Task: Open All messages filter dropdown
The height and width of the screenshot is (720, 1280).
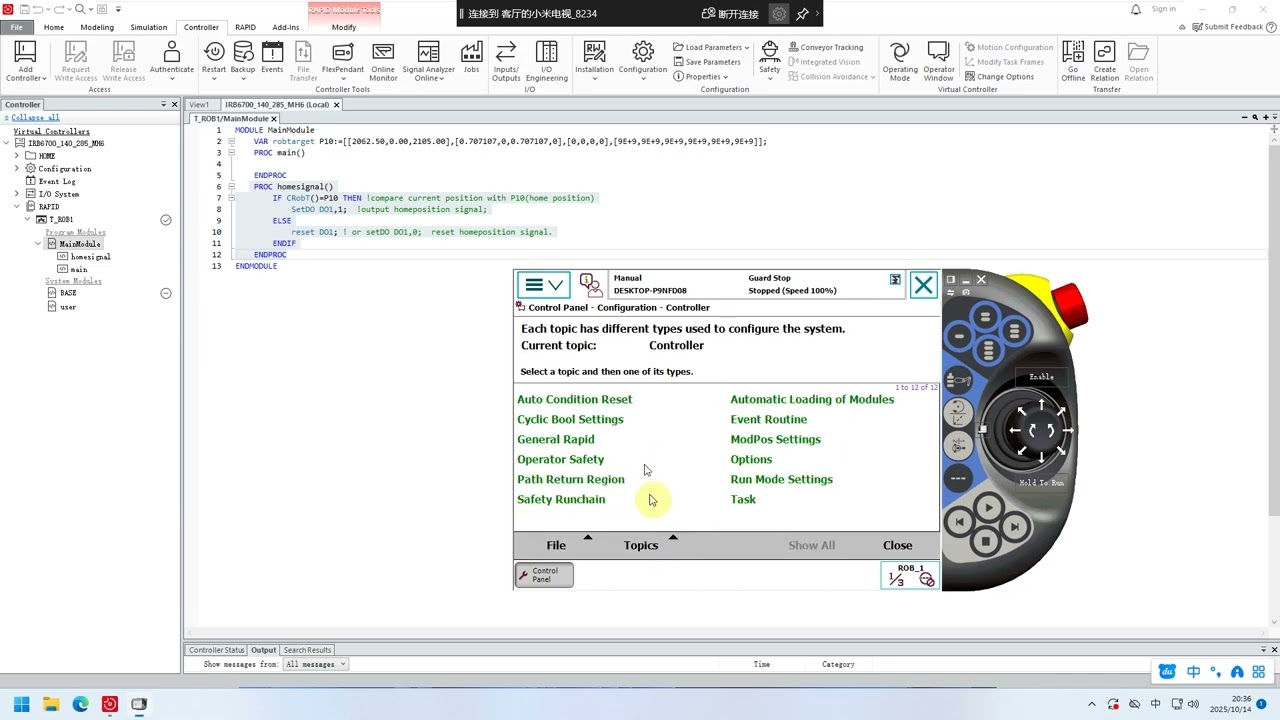Action: 315,664
